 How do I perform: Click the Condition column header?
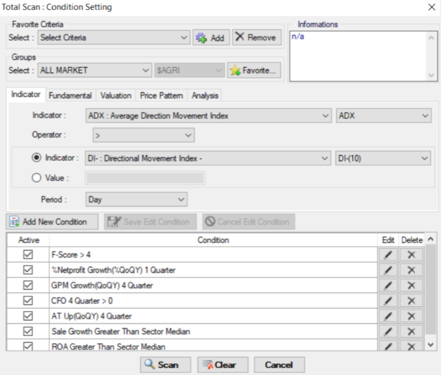213,240
